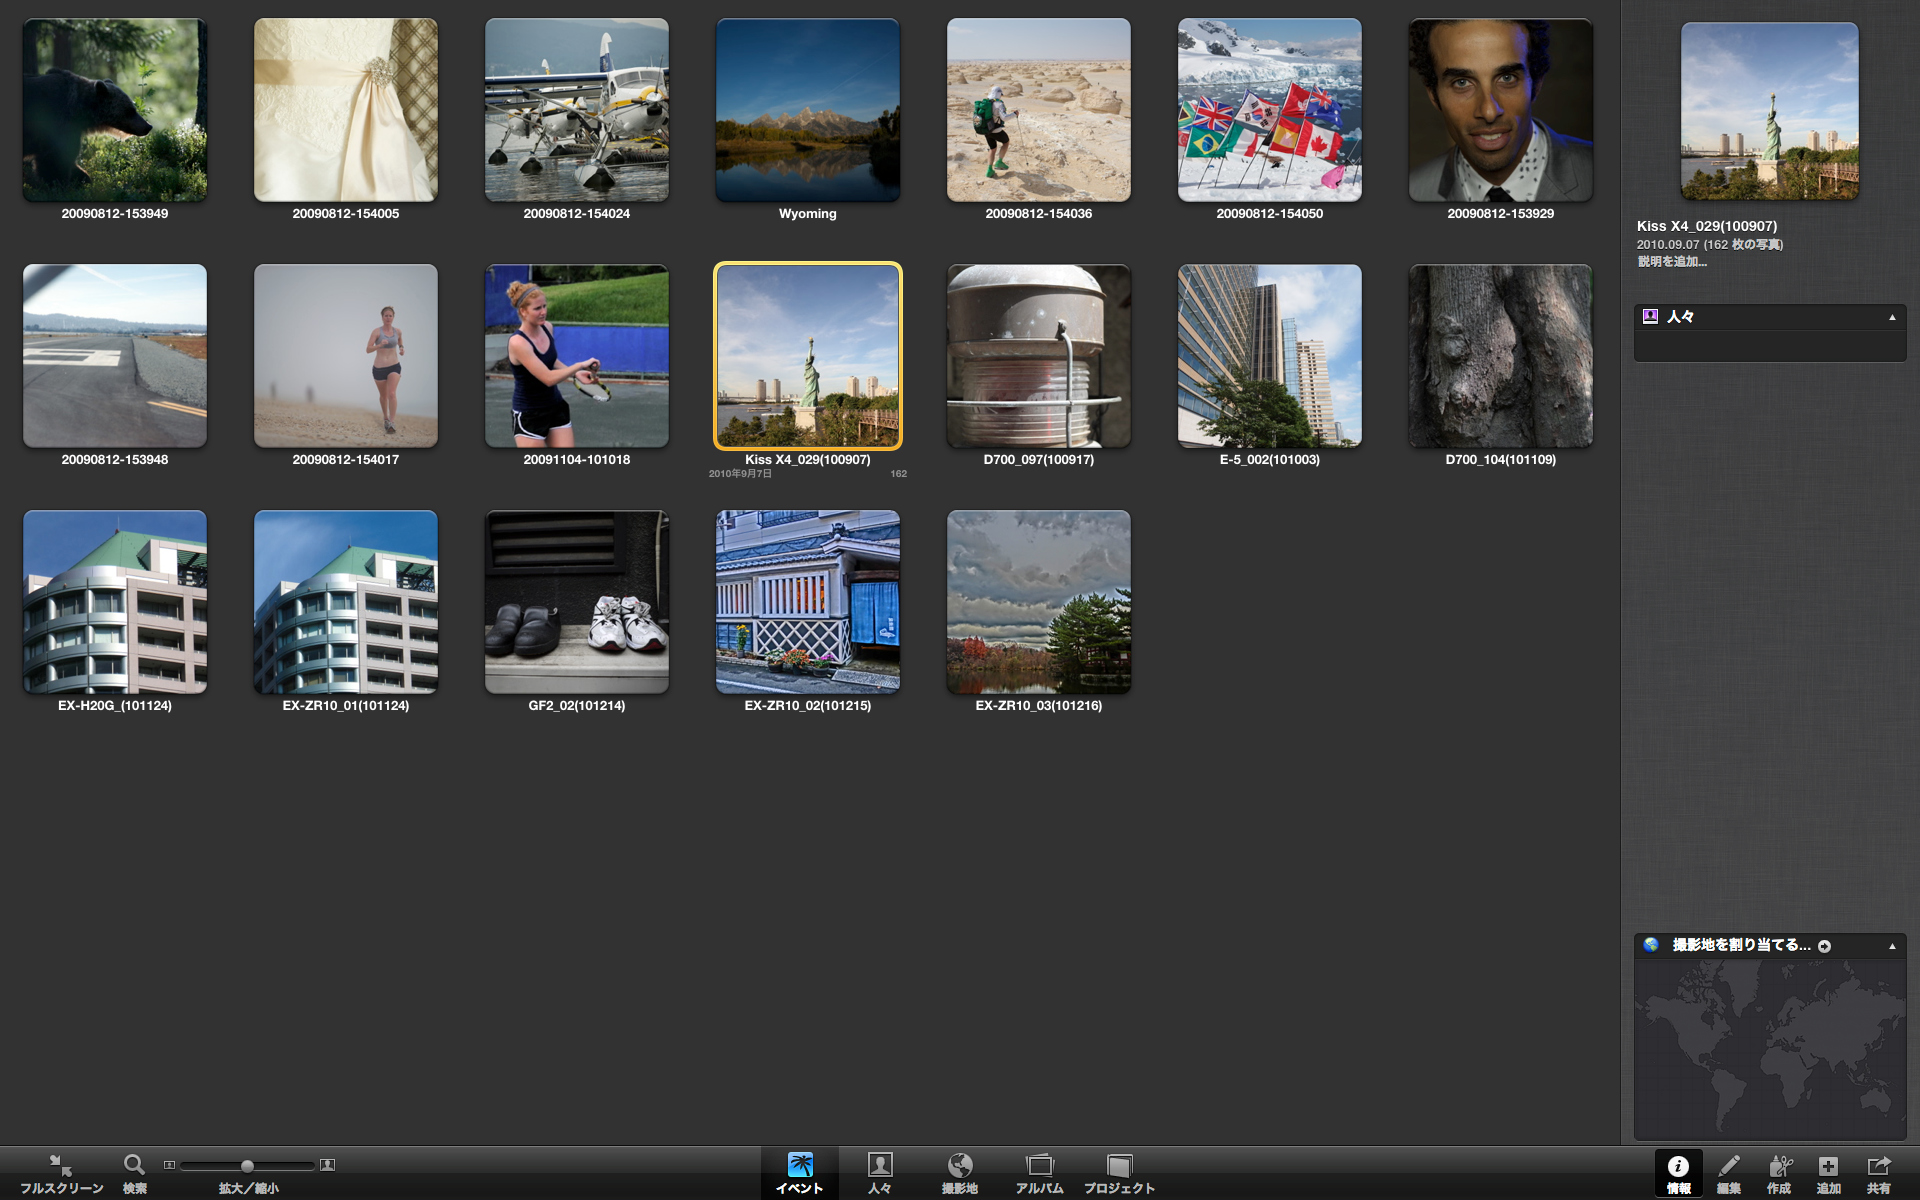Open the Edit (編集) pencil icon
Screen dimensions: 1920x1200
click(x=1728, y=1167)
